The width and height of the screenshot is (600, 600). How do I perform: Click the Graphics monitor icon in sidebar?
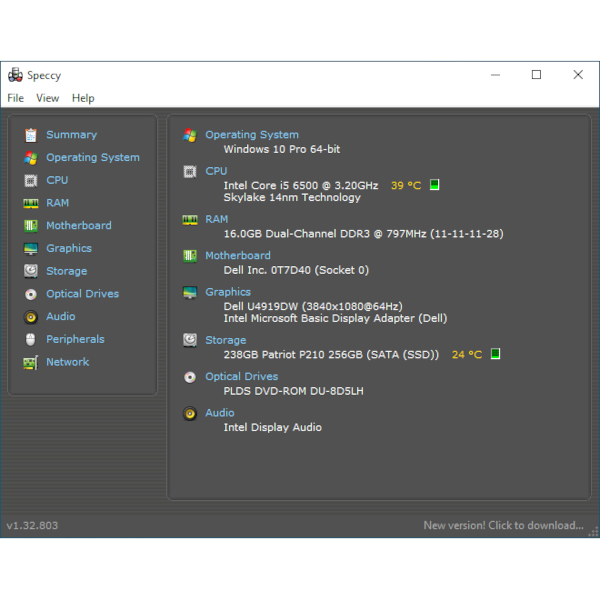(31, 249)
